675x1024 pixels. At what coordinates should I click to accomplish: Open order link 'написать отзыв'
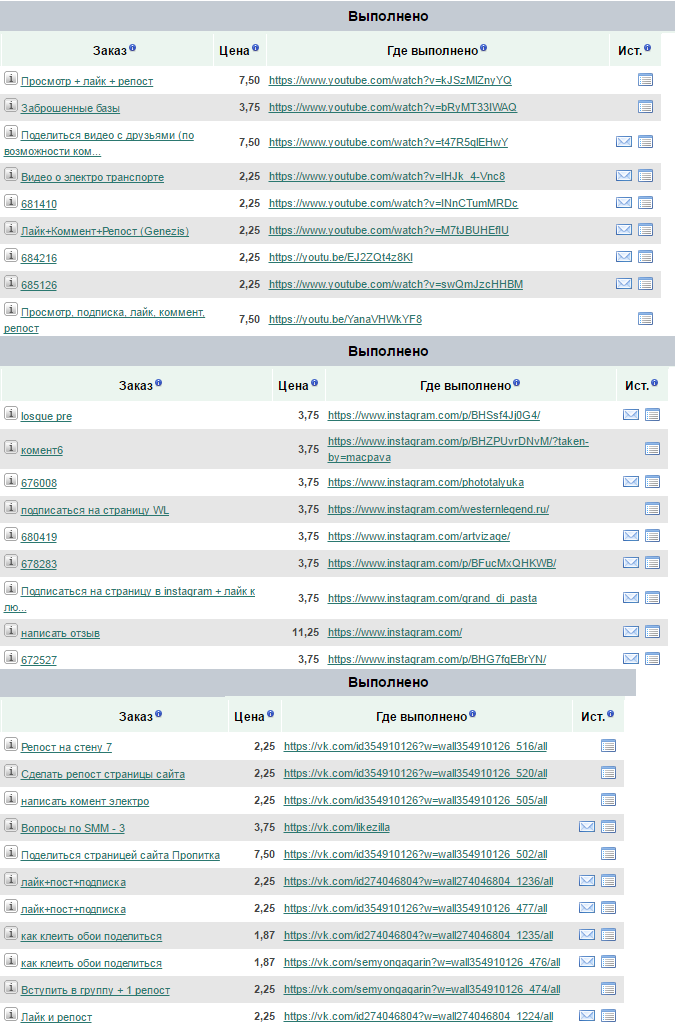(60, 633)
